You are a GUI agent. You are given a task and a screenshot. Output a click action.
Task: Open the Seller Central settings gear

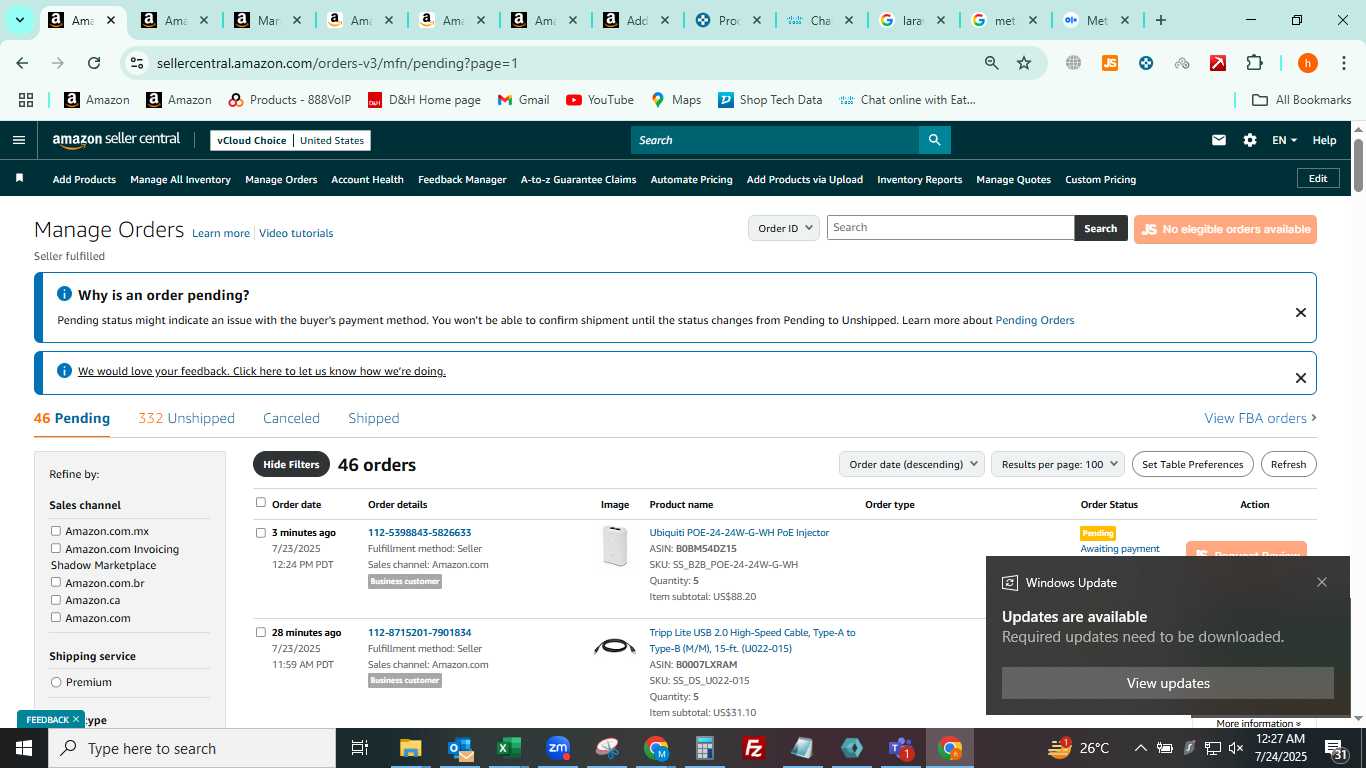point(1250,140)
